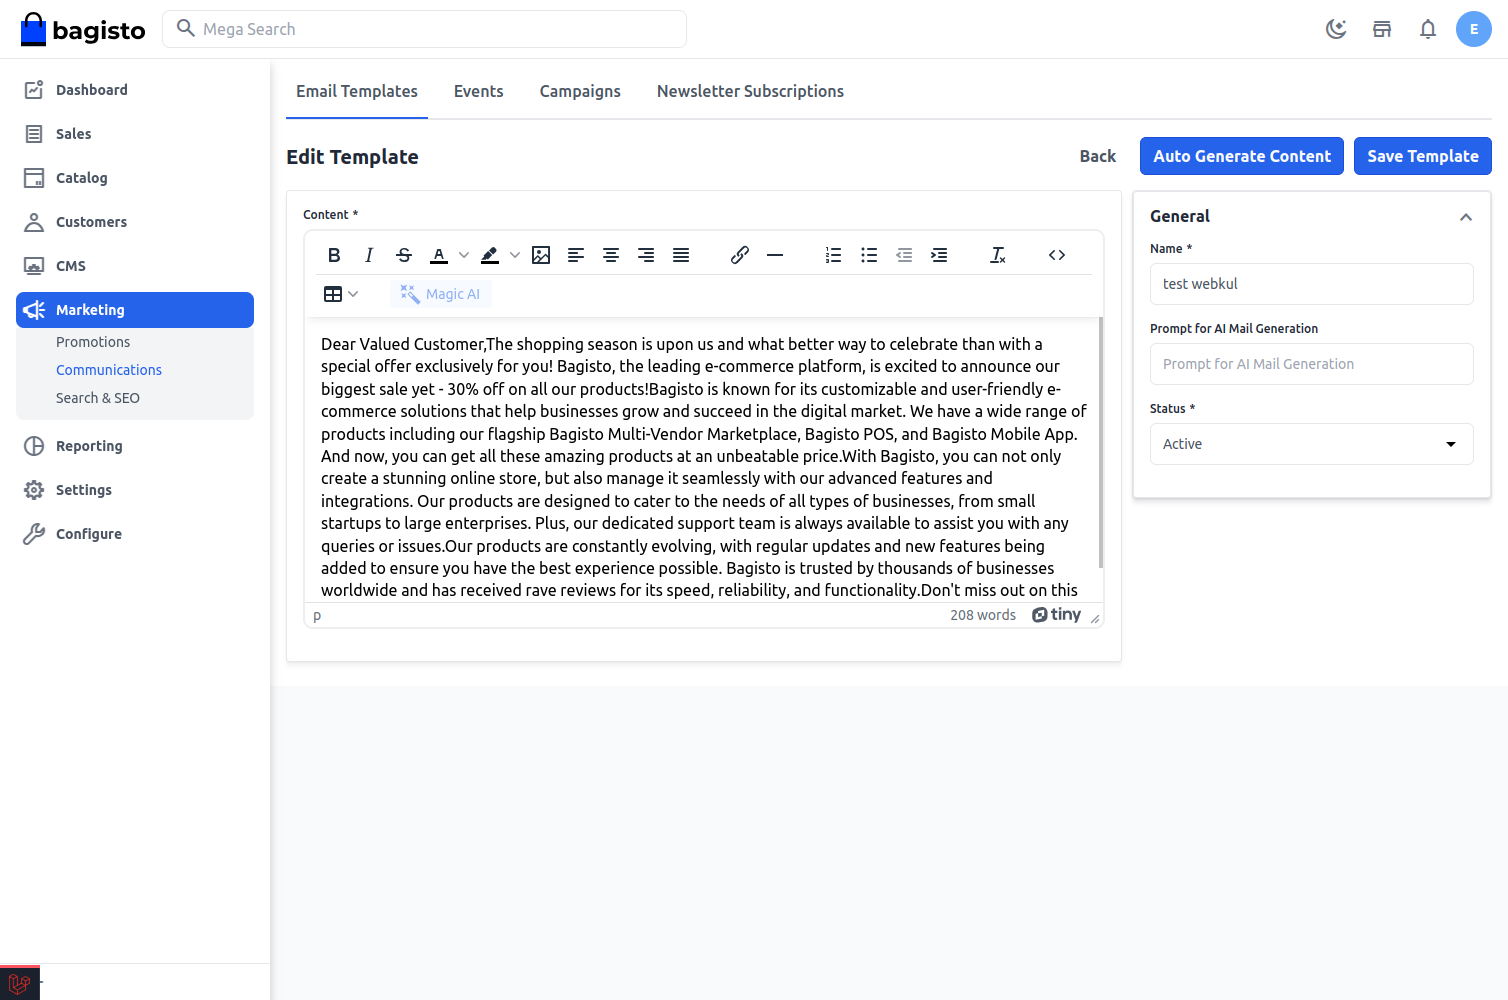
Task: Open notifications bell
Action: [1428, 29]
